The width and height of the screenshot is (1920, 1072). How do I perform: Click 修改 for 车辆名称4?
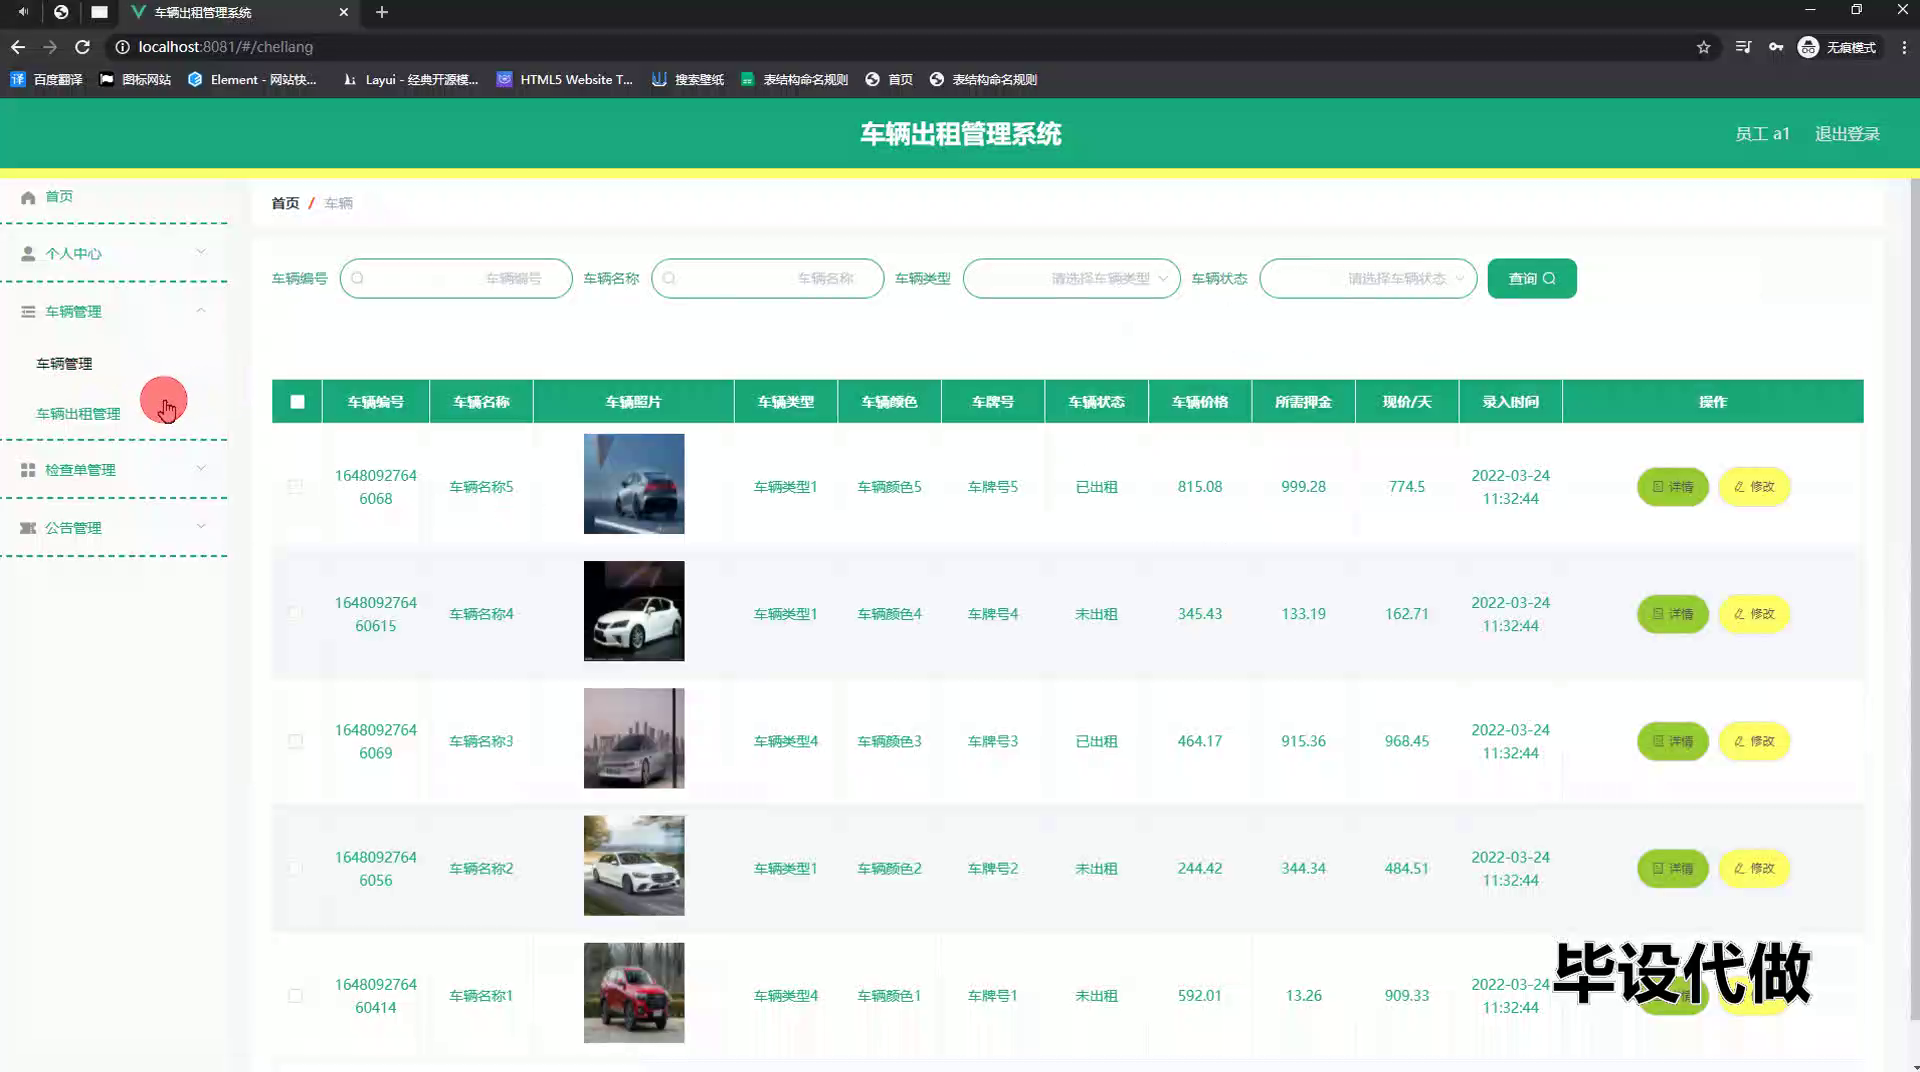click(x=1754, y=614)
